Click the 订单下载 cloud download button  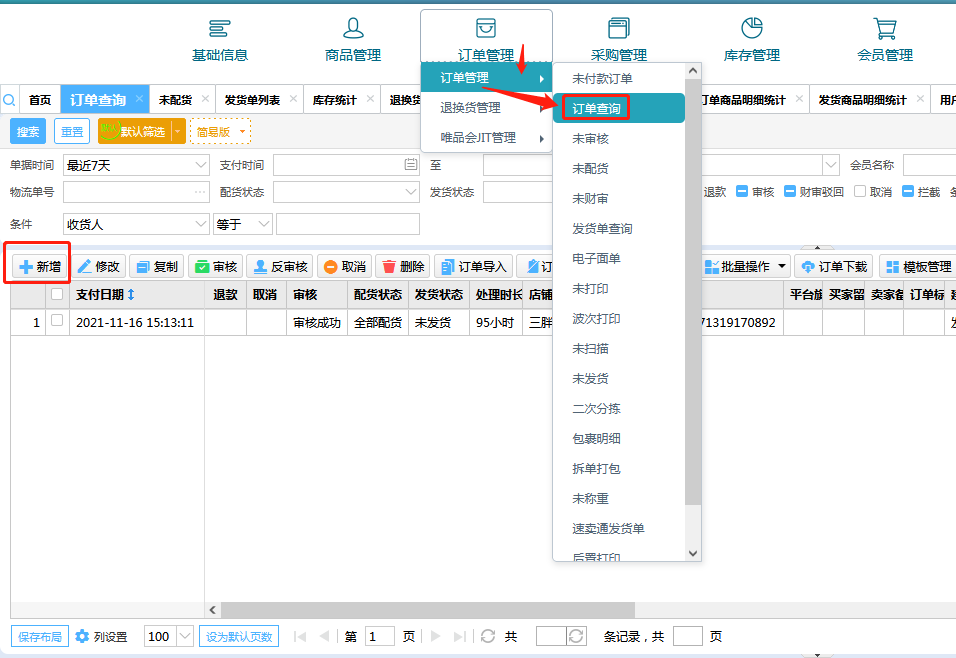834,267
